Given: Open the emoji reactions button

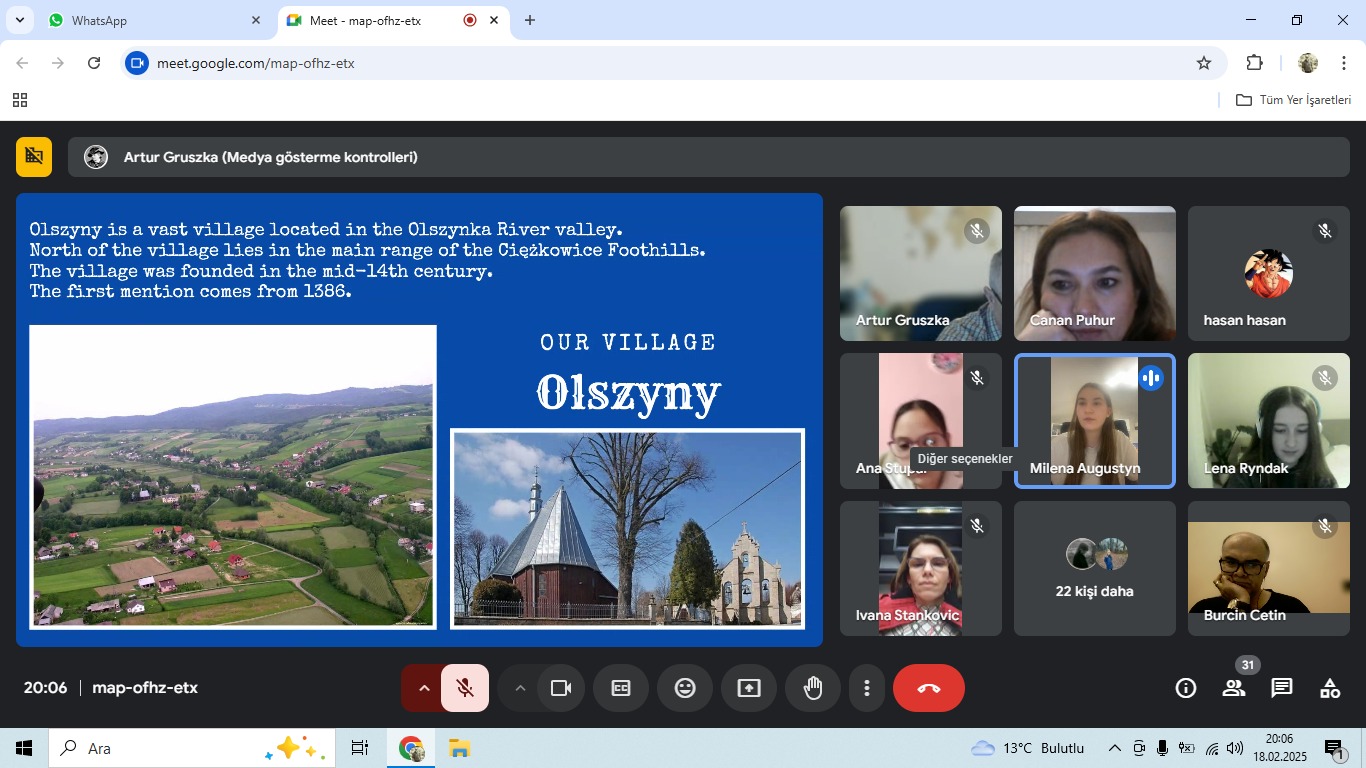Looking at the screenshot, I should [685, 688].
